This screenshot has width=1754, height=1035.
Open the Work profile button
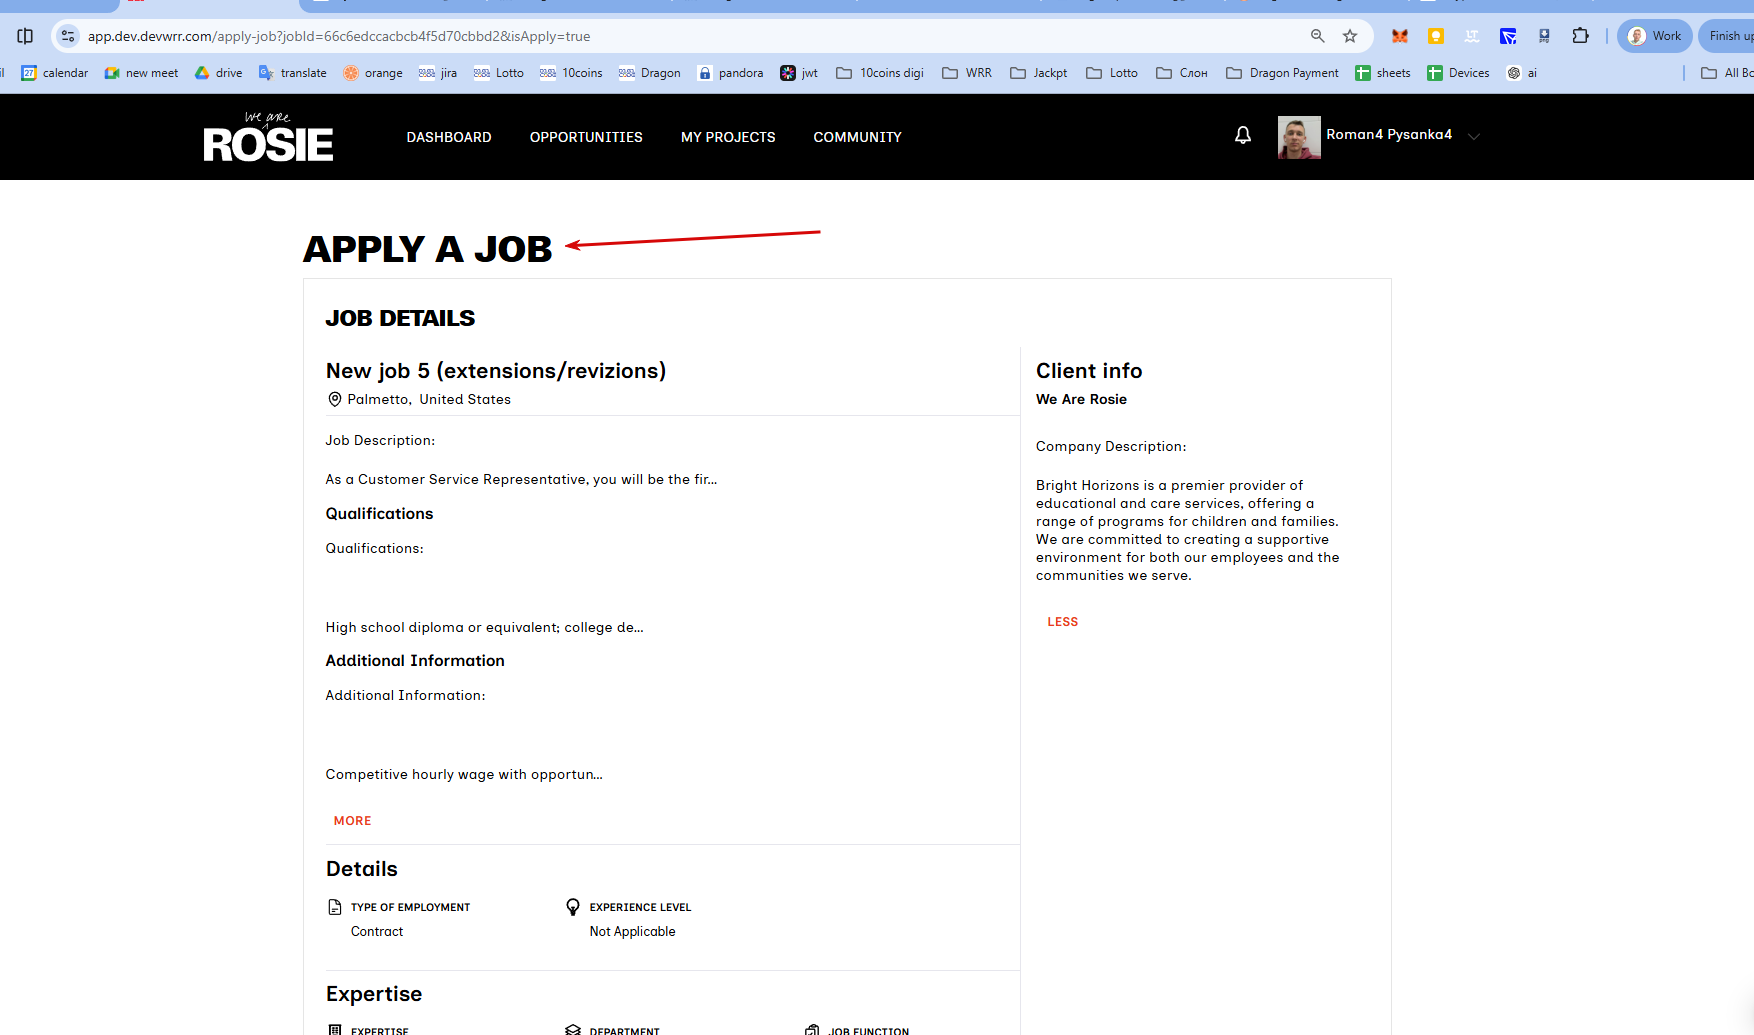pyautogui.click(x=1655, y=36)
